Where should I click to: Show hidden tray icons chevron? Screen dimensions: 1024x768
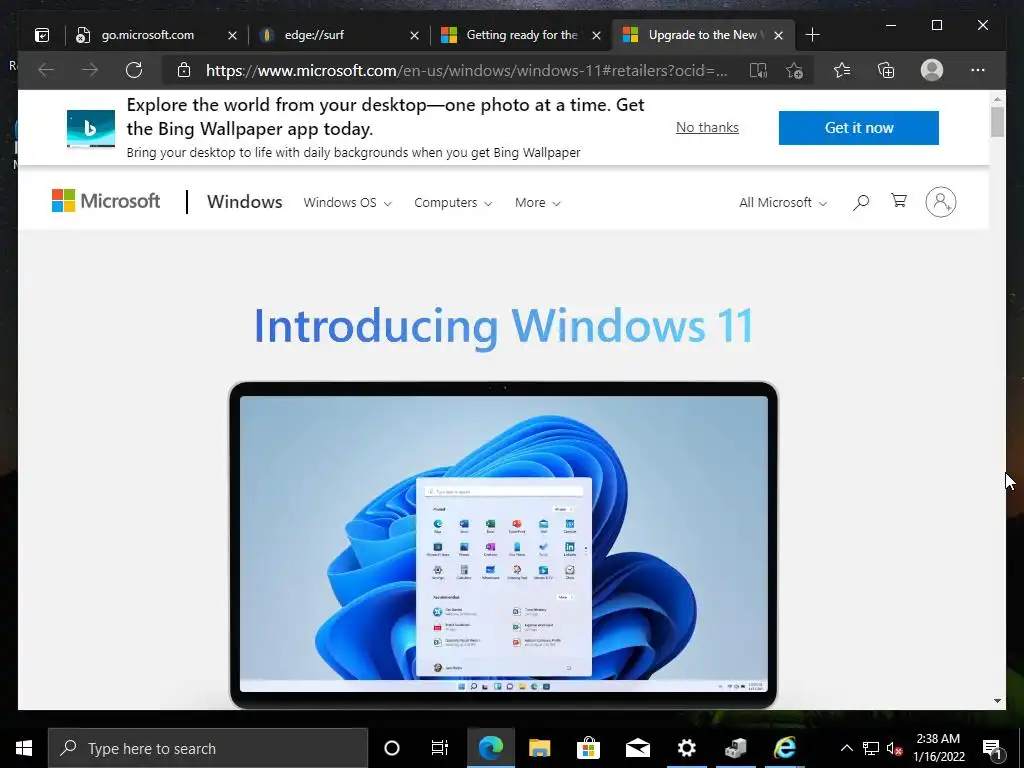click(x=846, y=748)
